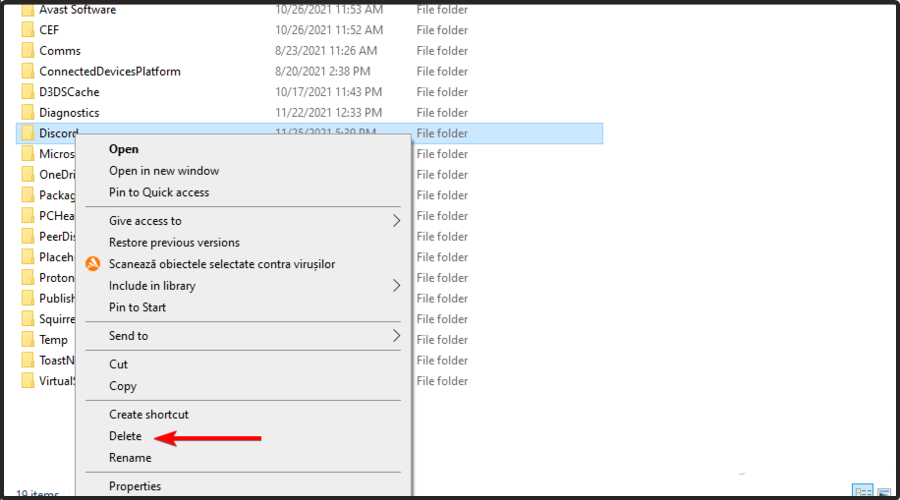Image resolution: width=900 pixels, height=500 pixels.
Task: Click the D3DSCache folder icon
Action: pyautogui.click(x=28, y=92)
